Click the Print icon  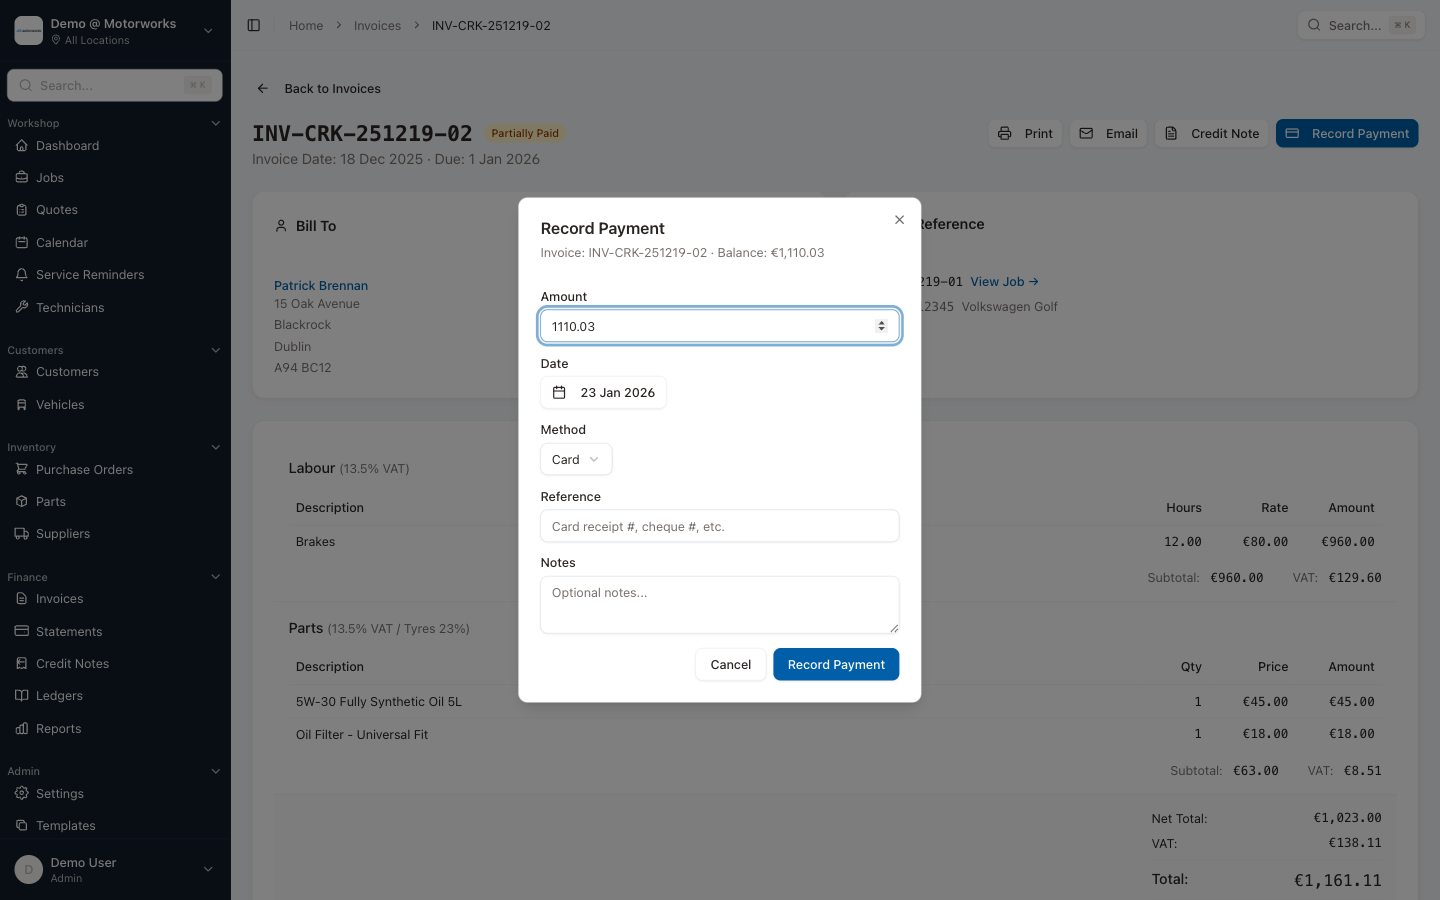1005,133
